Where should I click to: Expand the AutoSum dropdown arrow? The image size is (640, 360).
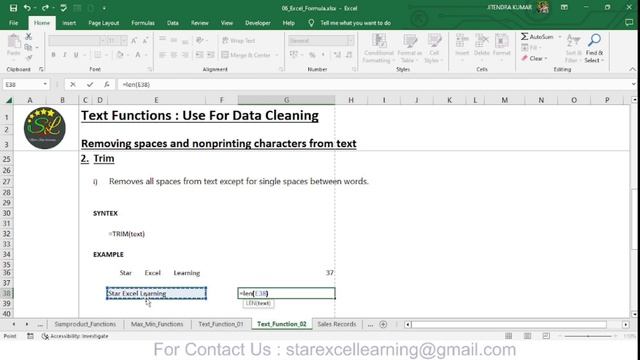coord(560,37)
